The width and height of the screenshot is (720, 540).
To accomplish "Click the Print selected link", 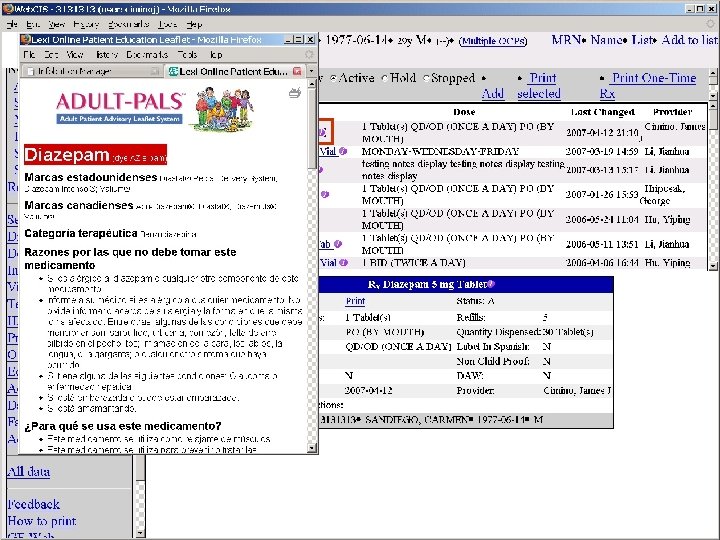I will 539,86.
